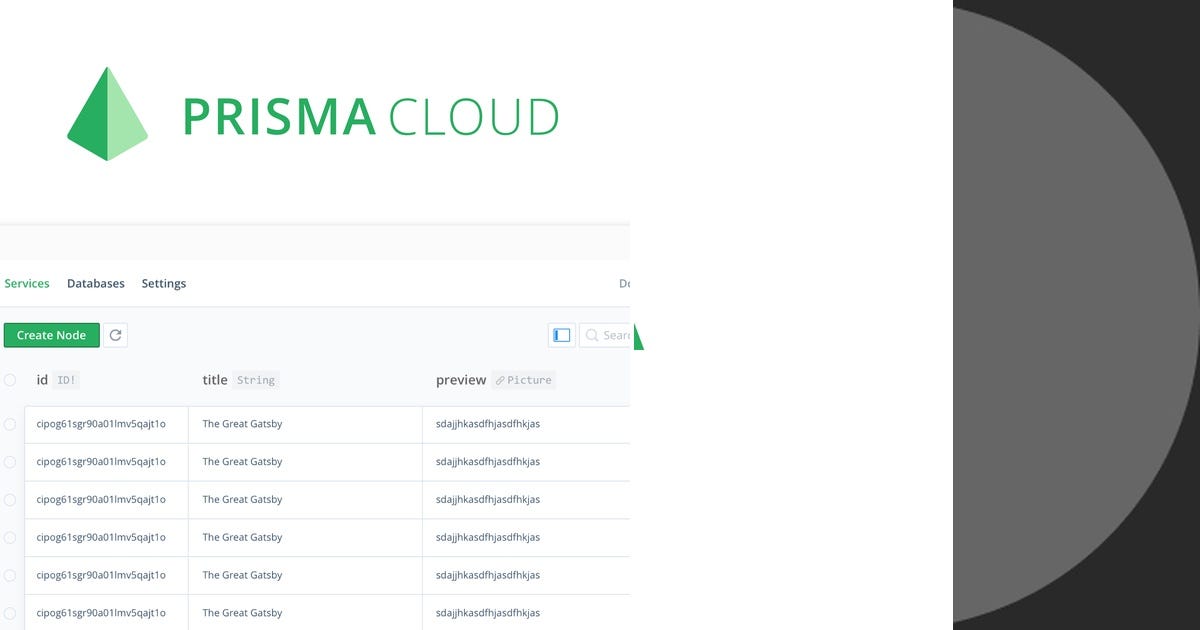Toggle the blue sidebar panel icon near search
Viewport: 1200px width, 630px height.
point(561,335)
